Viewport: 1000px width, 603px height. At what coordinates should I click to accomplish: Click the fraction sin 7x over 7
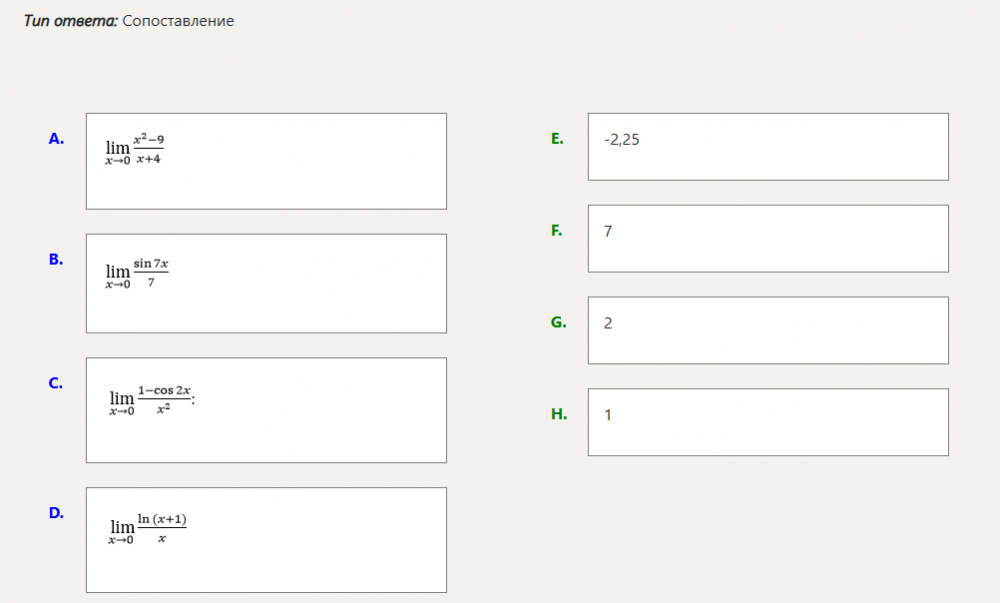coord(151,272)
